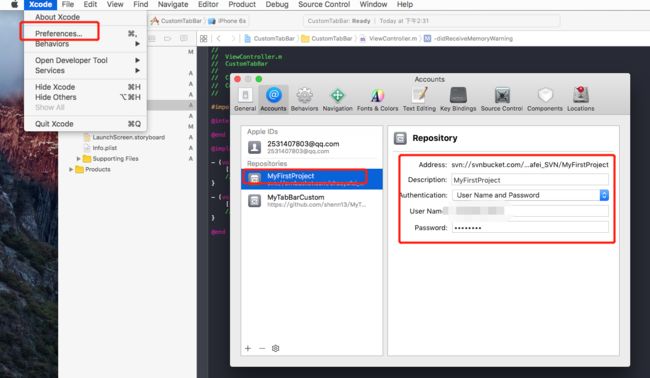Expand the Products folder
The height and width of the screenshot is (378, 650).
pos(71,170)
